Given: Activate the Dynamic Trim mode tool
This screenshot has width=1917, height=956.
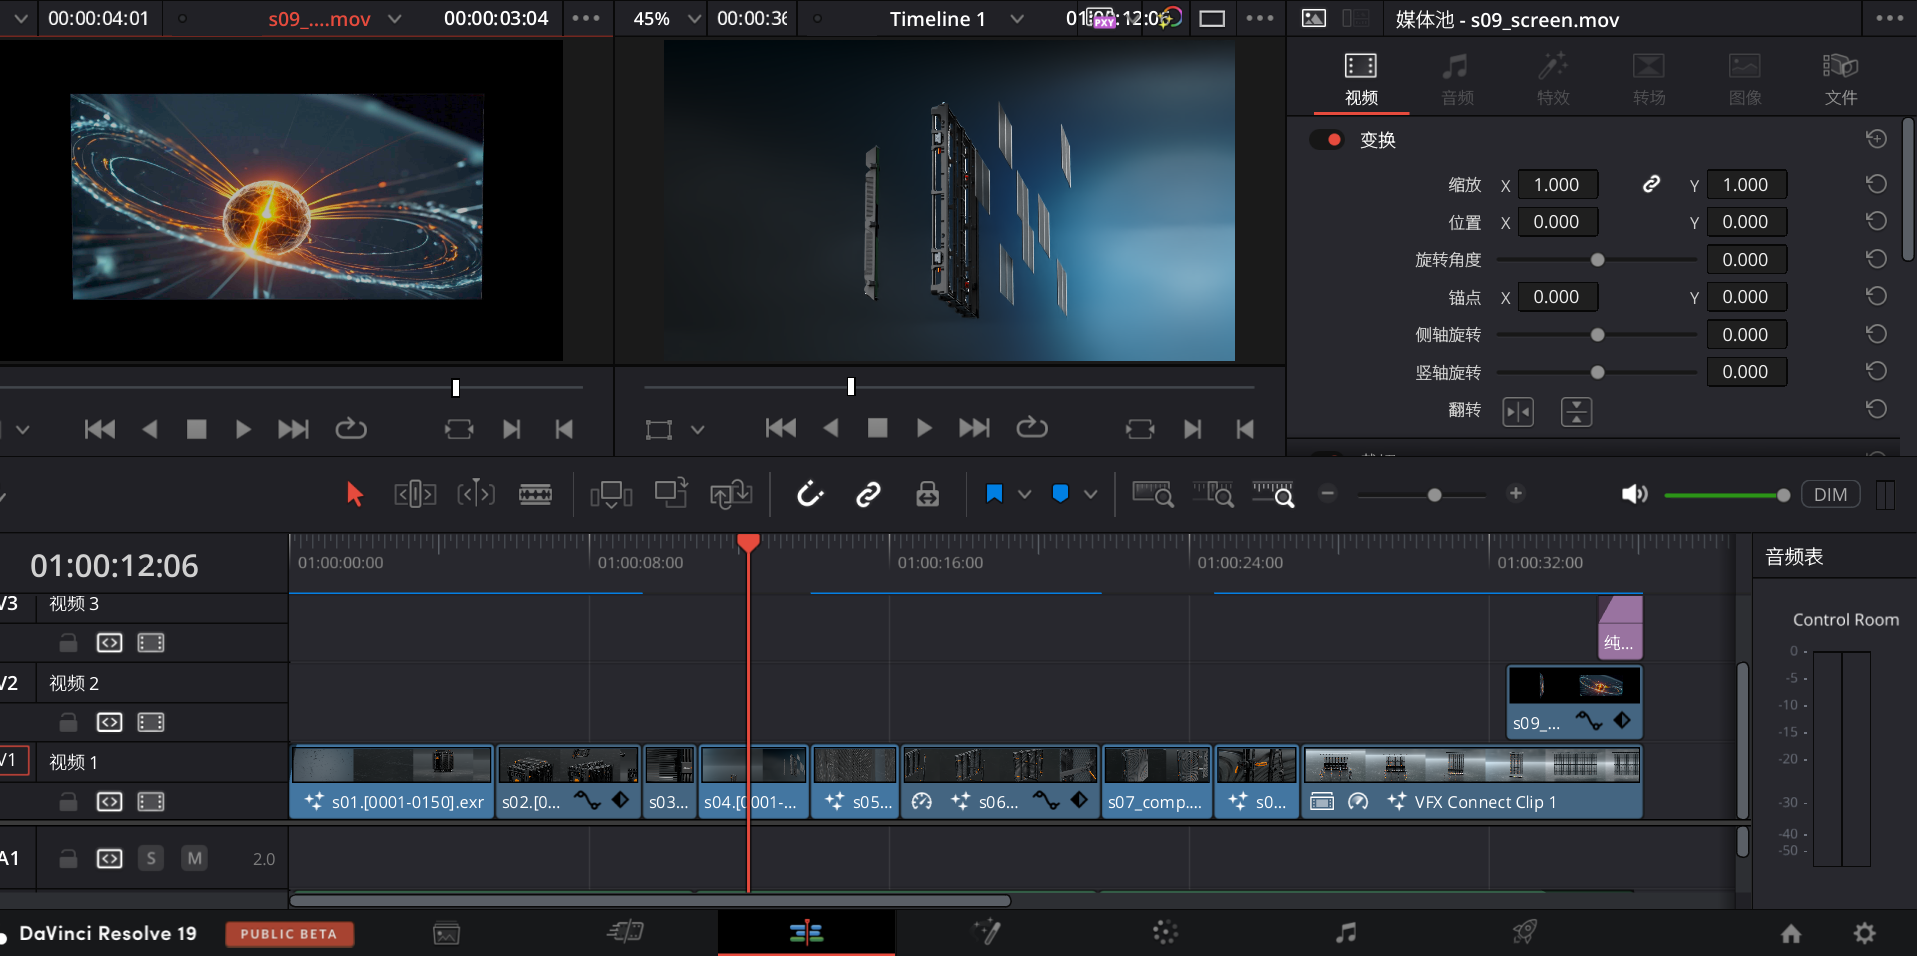Looking at the screenshot, I should coord(476,494).
